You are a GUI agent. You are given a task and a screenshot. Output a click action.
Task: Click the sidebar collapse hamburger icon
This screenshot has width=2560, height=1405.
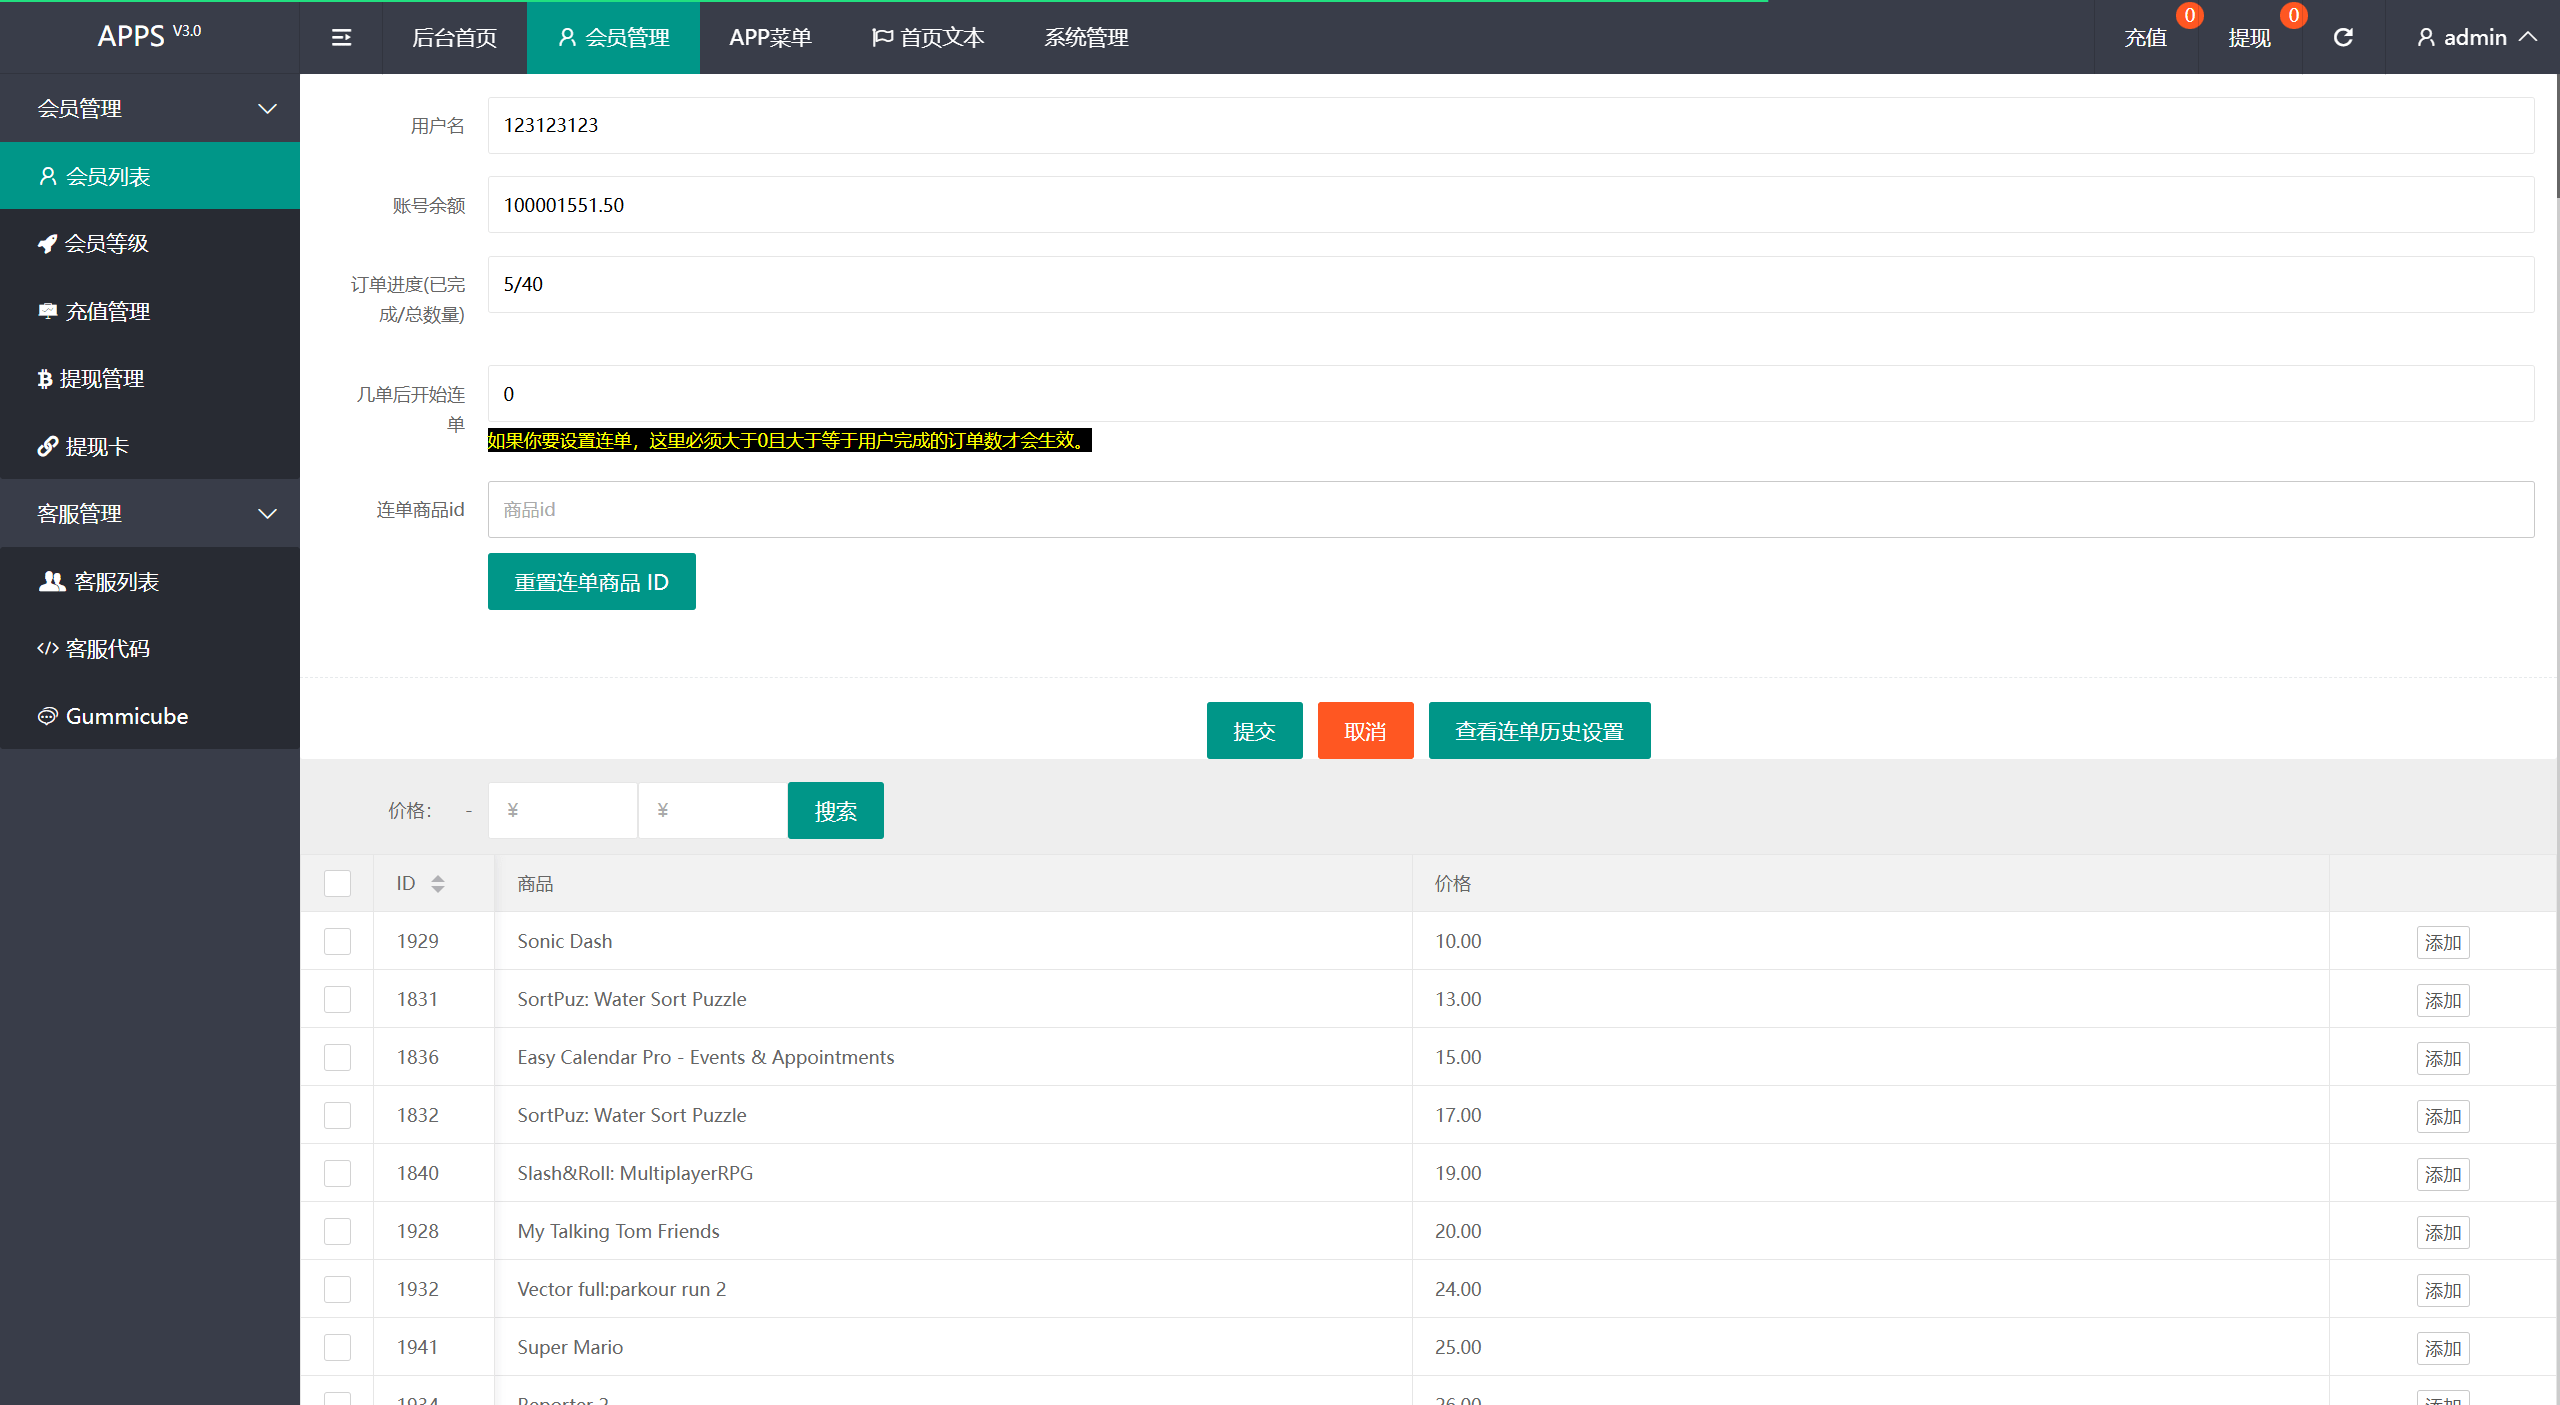click(x=341, y=38)
